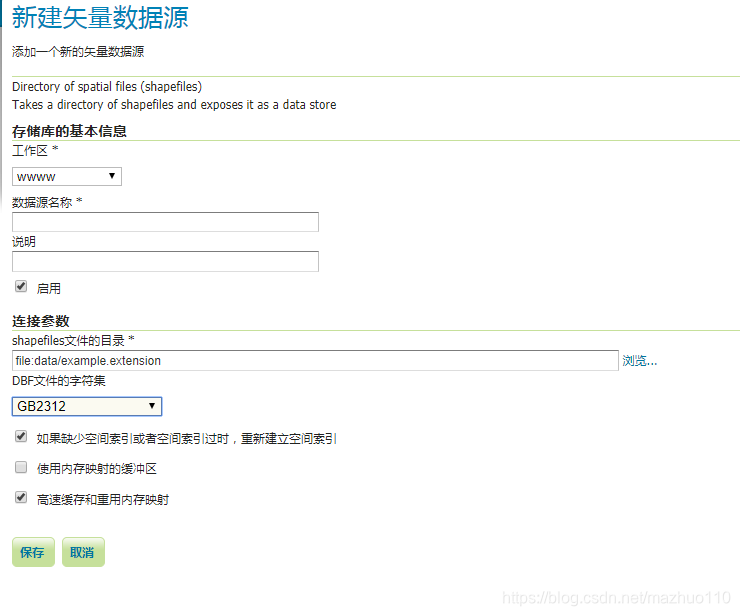The height and width of the screenshot is (616, 740).
Task: Toggle 高速缓存和重用内存映射 checkbox
Action: pyautogui.click(x=21, y=498)
